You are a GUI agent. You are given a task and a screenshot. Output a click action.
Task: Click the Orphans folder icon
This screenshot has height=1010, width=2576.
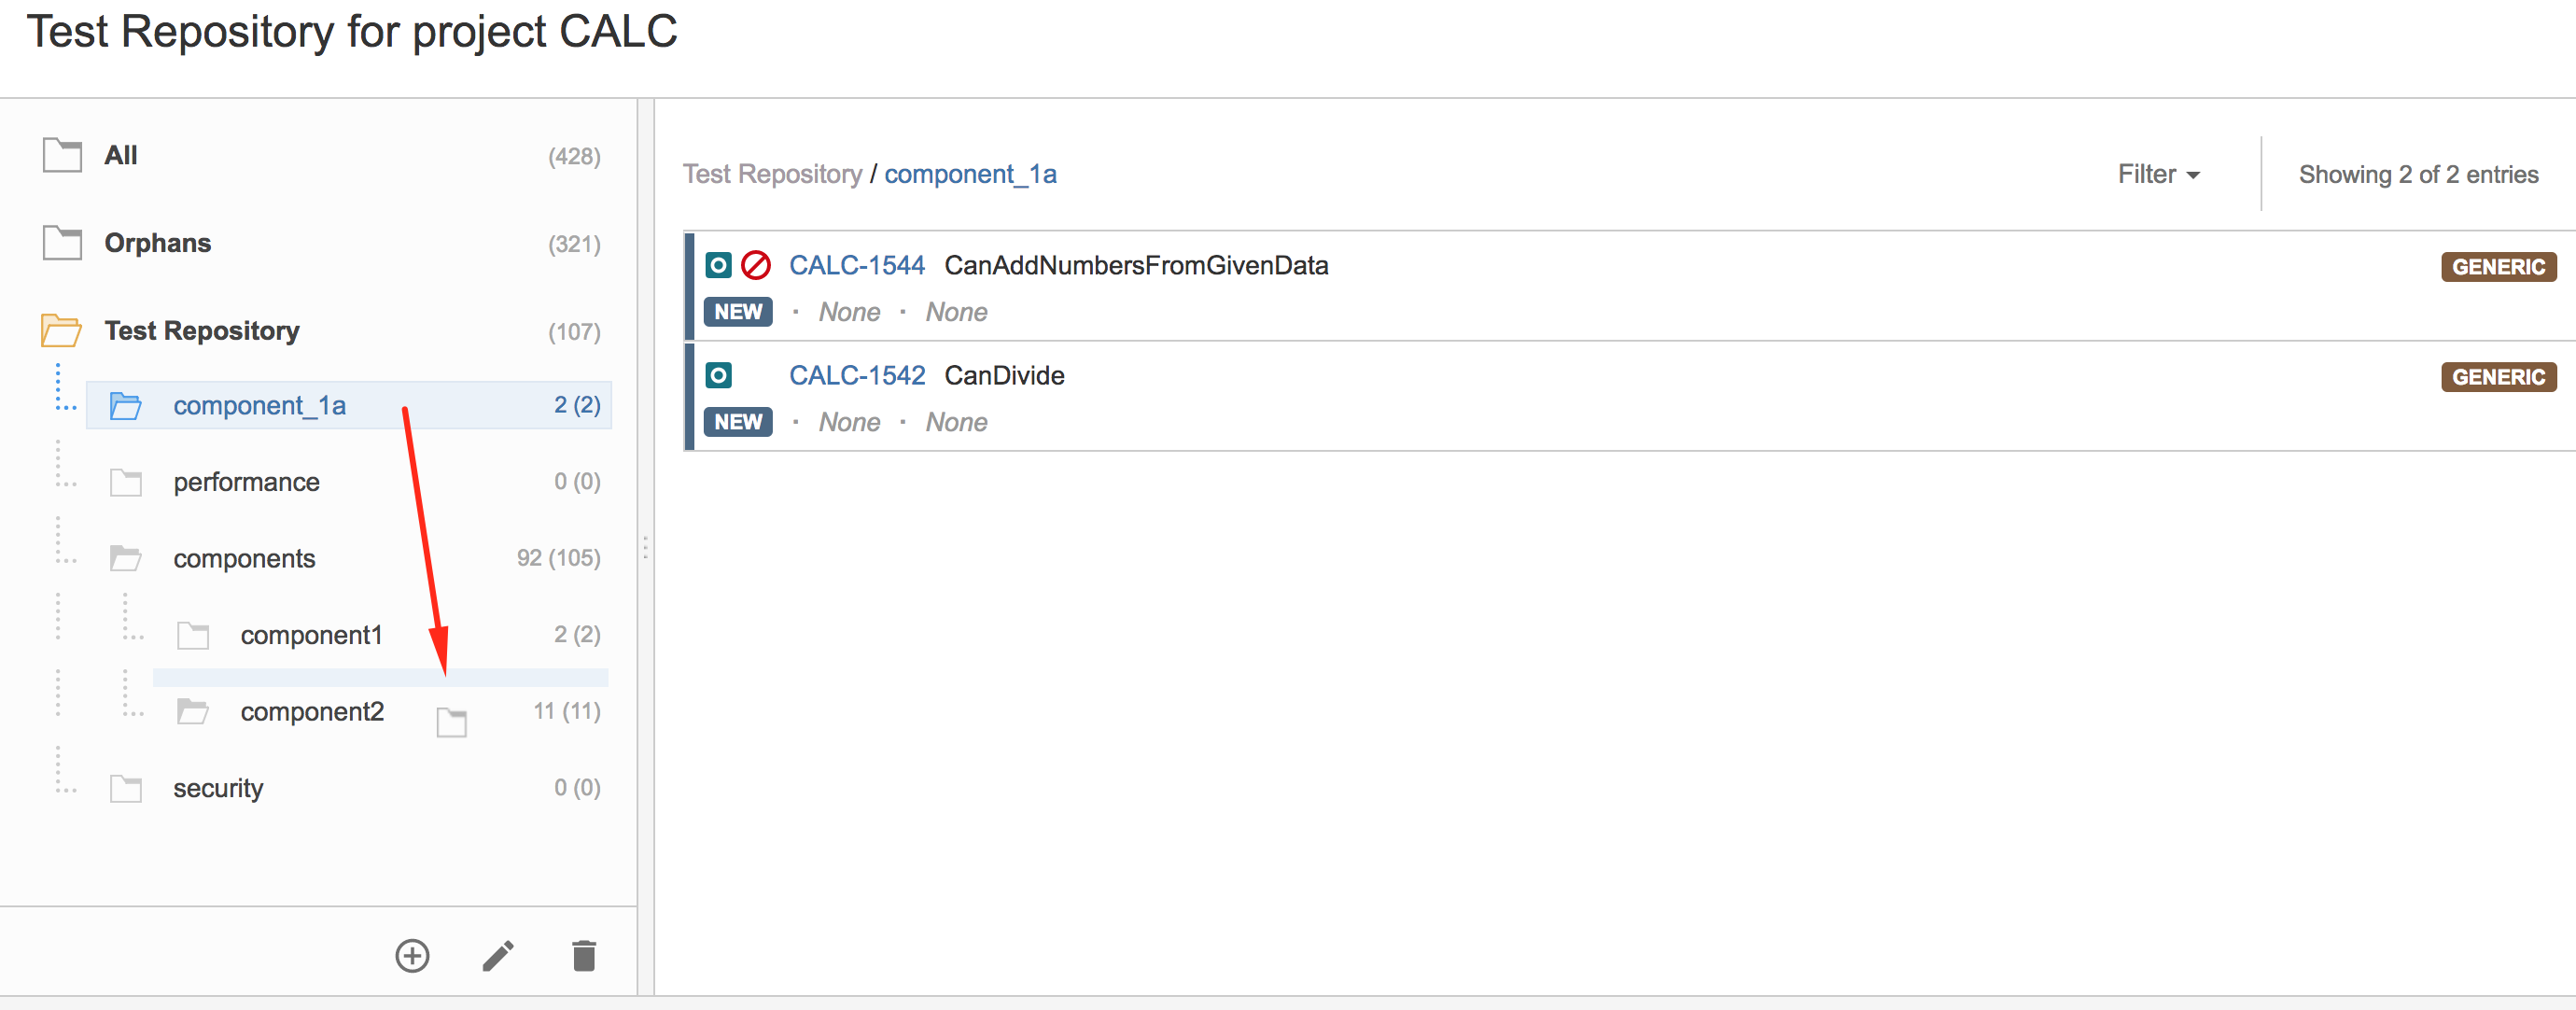coord(62,243)
